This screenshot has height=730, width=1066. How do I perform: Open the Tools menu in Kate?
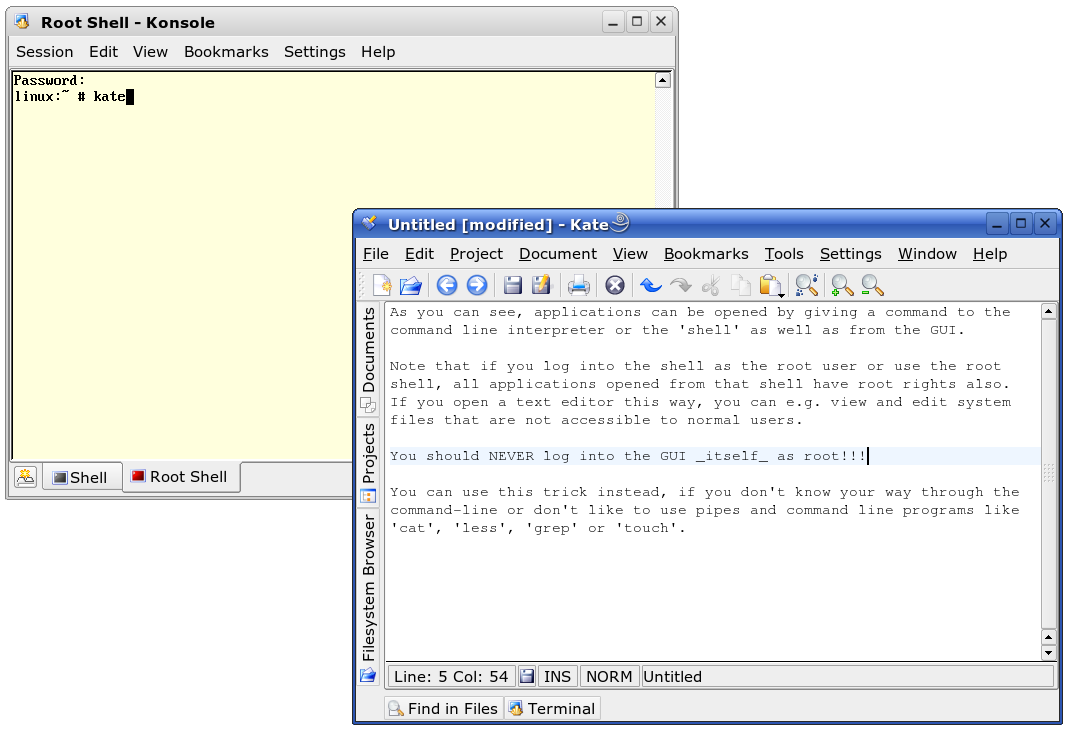click(x=784, y=254)
